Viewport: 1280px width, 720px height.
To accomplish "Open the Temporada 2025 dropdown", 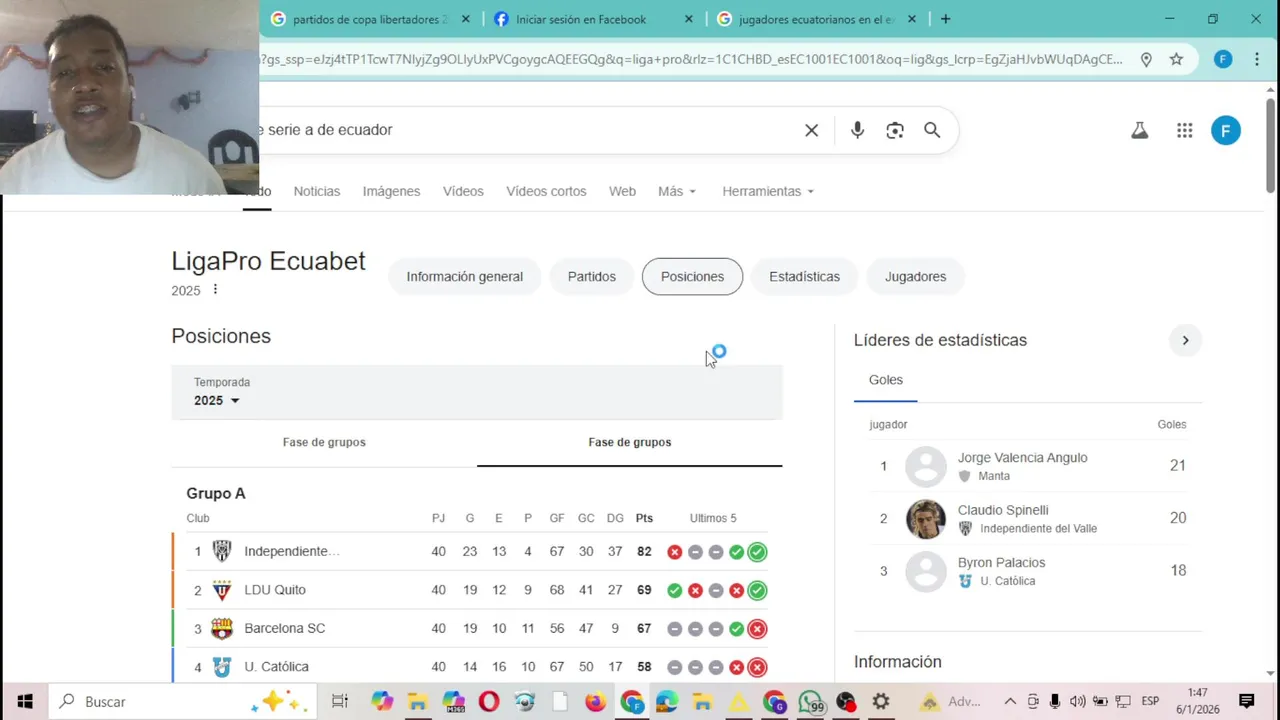I will click(217, 400).
